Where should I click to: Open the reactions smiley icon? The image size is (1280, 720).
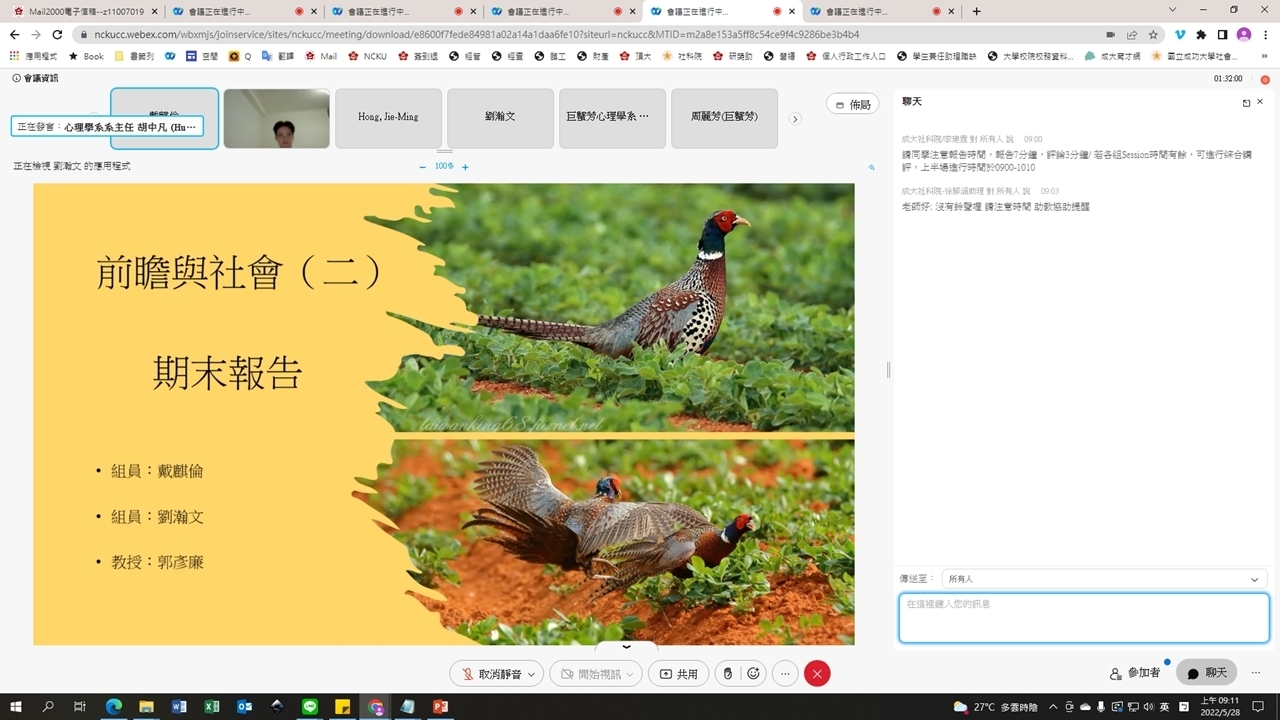(x=754, y=674)
